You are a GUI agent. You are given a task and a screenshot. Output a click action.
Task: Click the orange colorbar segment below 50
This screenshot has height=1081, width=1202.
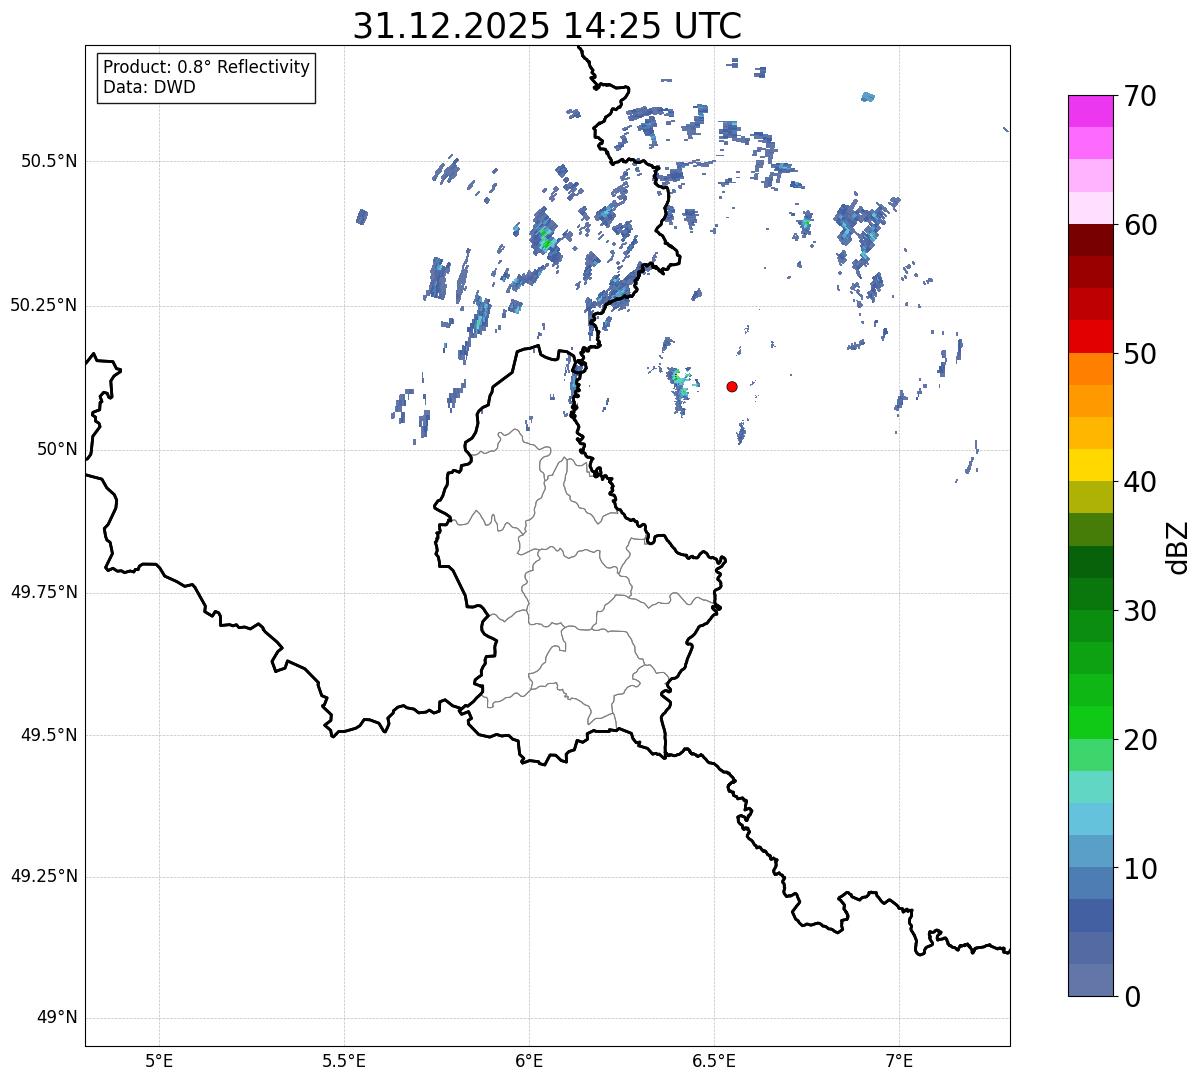pyautogui.click(x=1091, y=369)
